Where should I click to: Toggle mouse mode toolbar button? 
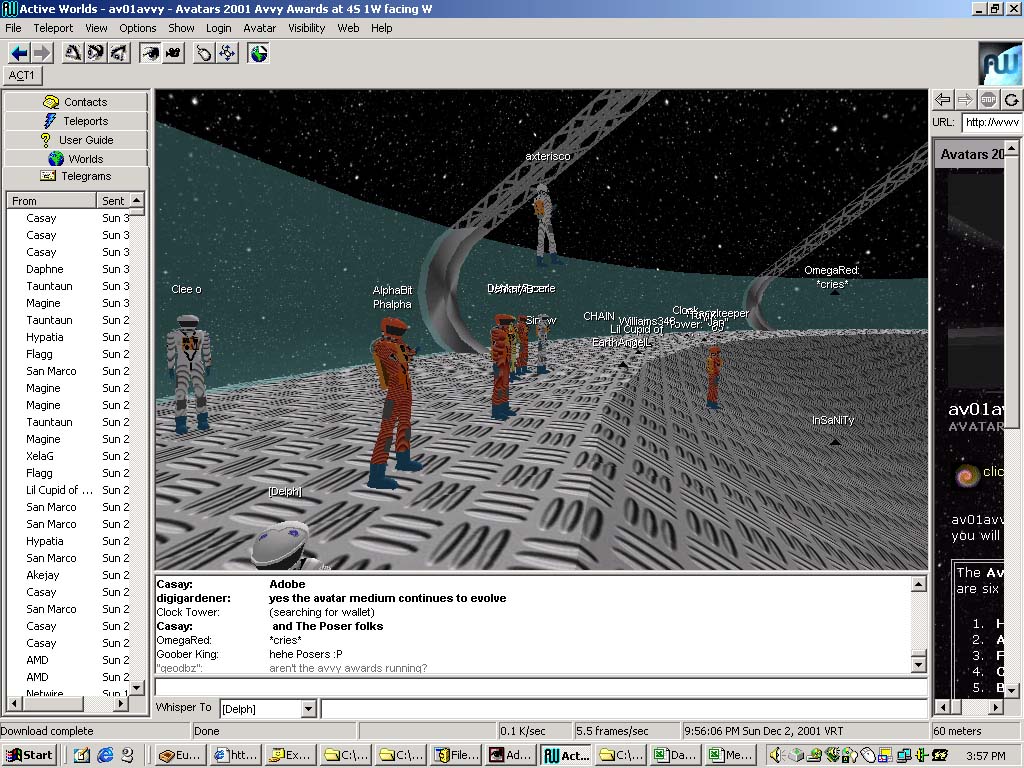click(x=205, y=52)
